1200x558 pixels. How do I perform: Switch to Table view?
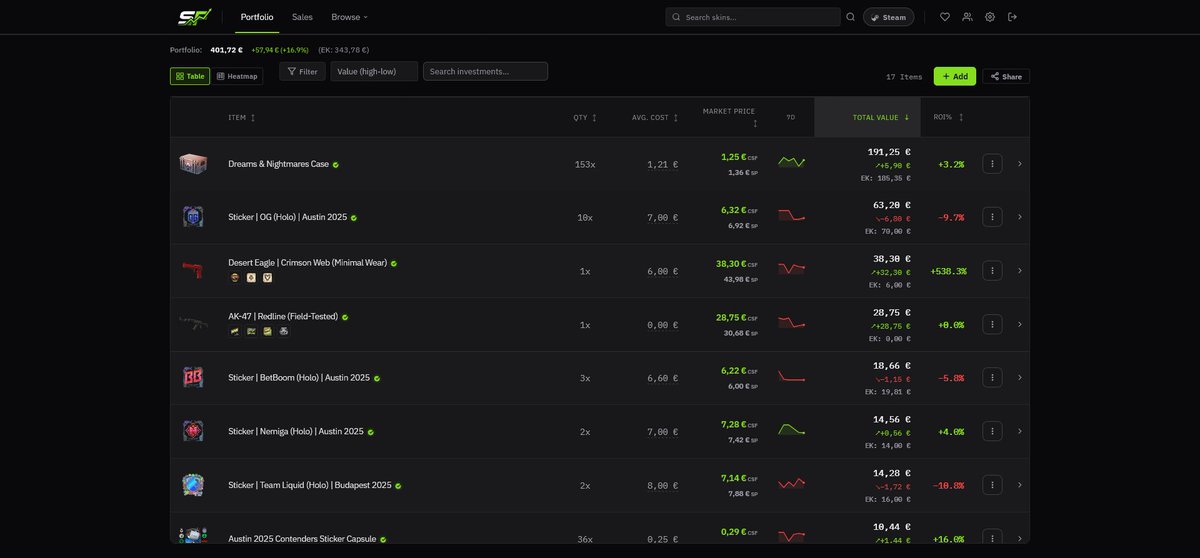click(190, 76)
